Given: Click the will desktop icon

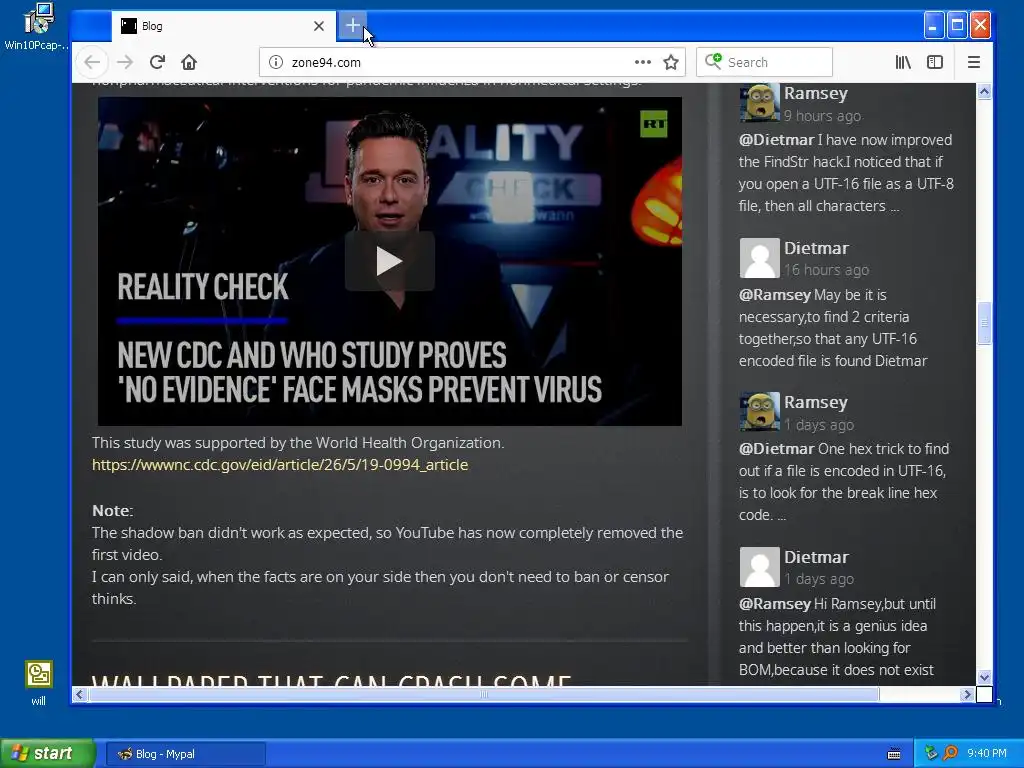Looking at the screenshot, I should [39, 682].
